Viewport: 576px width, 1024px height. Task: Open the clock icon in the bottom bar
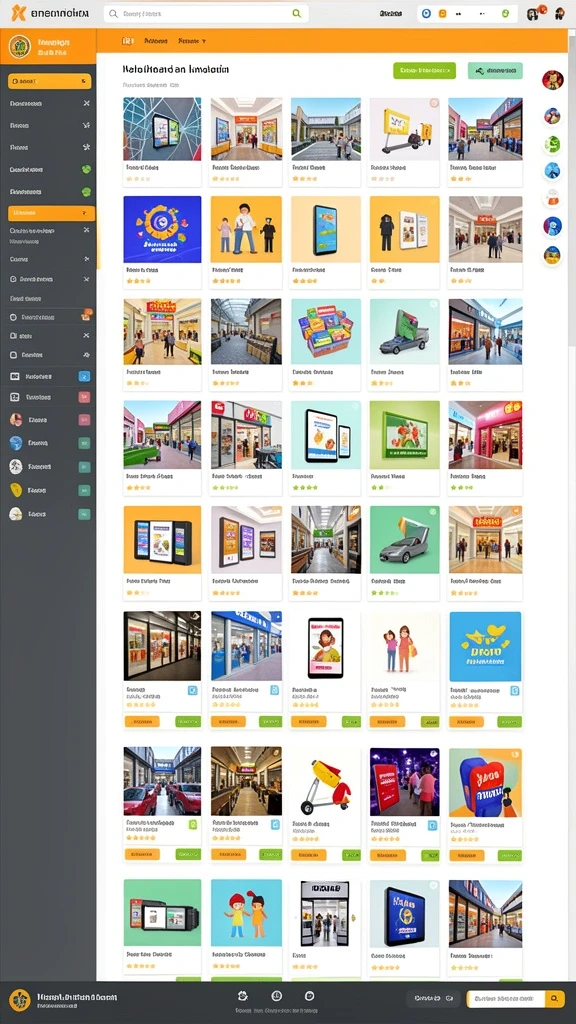(276, 995)
